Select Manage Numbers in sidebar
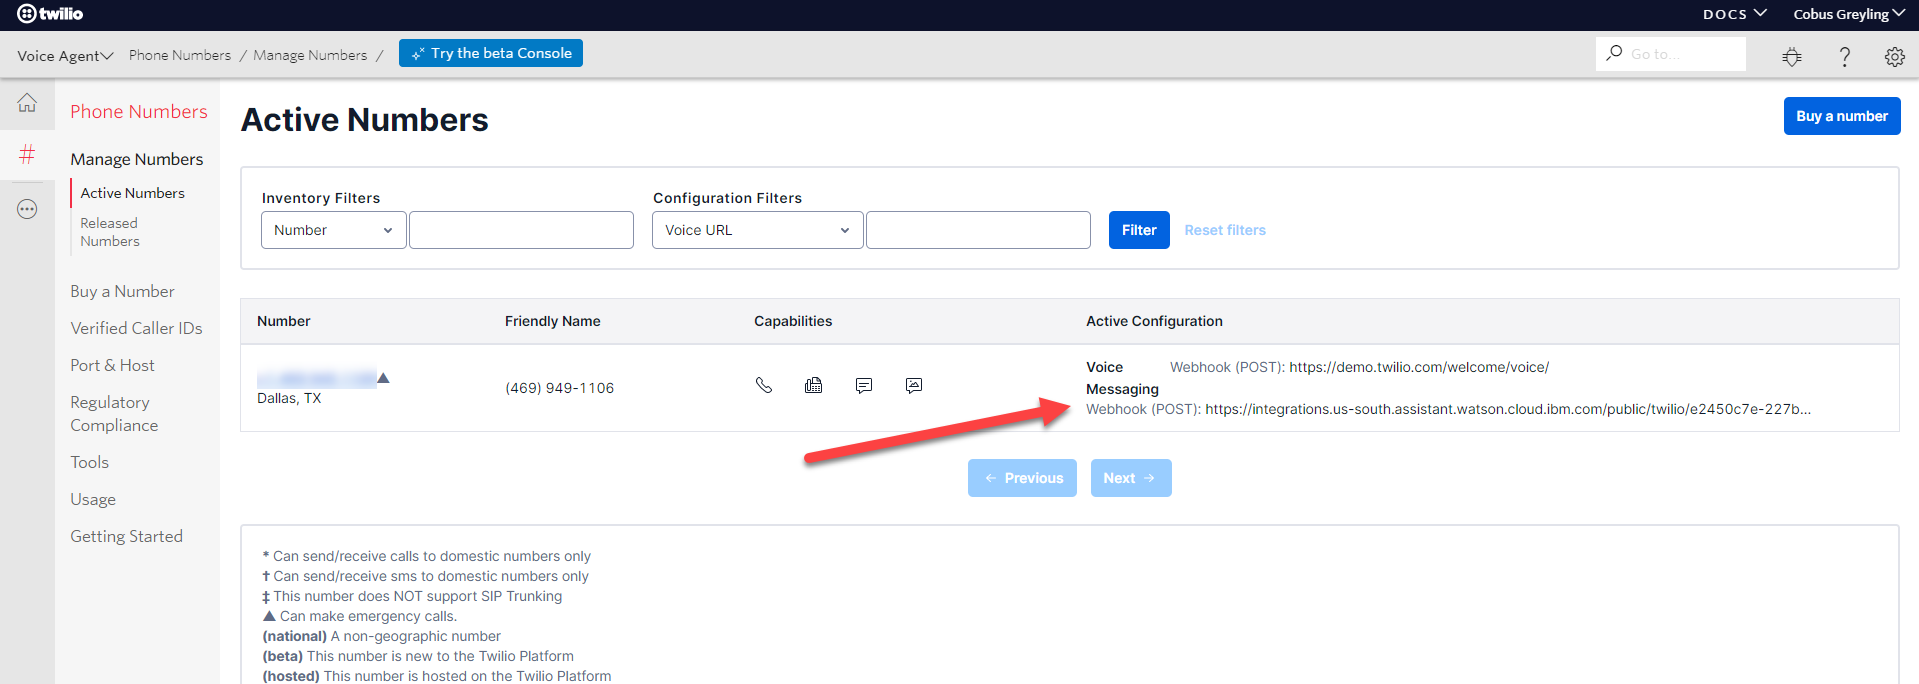 click(137, 159)
